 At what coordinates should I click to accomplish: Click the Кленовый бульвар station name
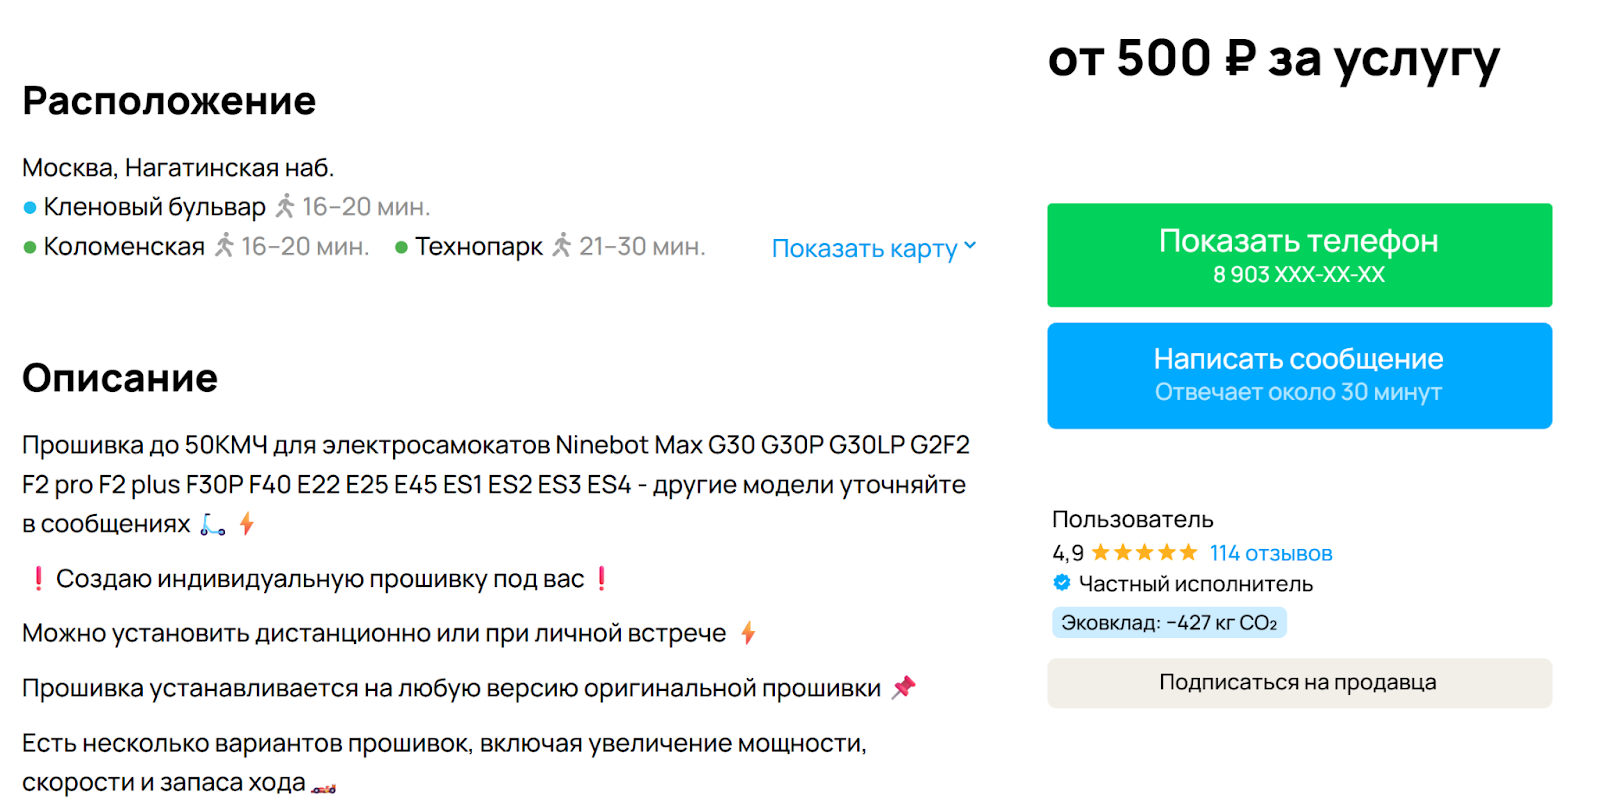(x=155, y=207)
